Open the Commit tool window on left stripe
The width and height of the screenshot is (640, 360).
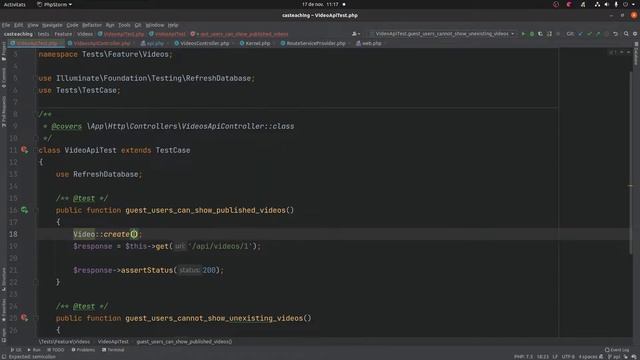4,78
